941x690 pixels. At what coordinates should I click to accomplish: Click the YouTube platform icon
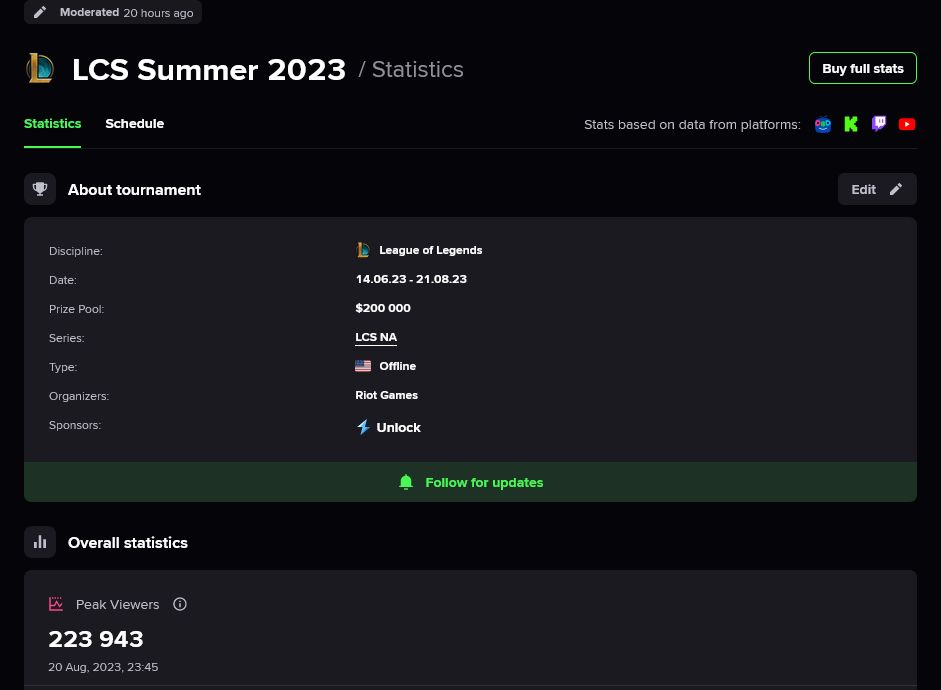pyautogui.click(x=906, y=124)
